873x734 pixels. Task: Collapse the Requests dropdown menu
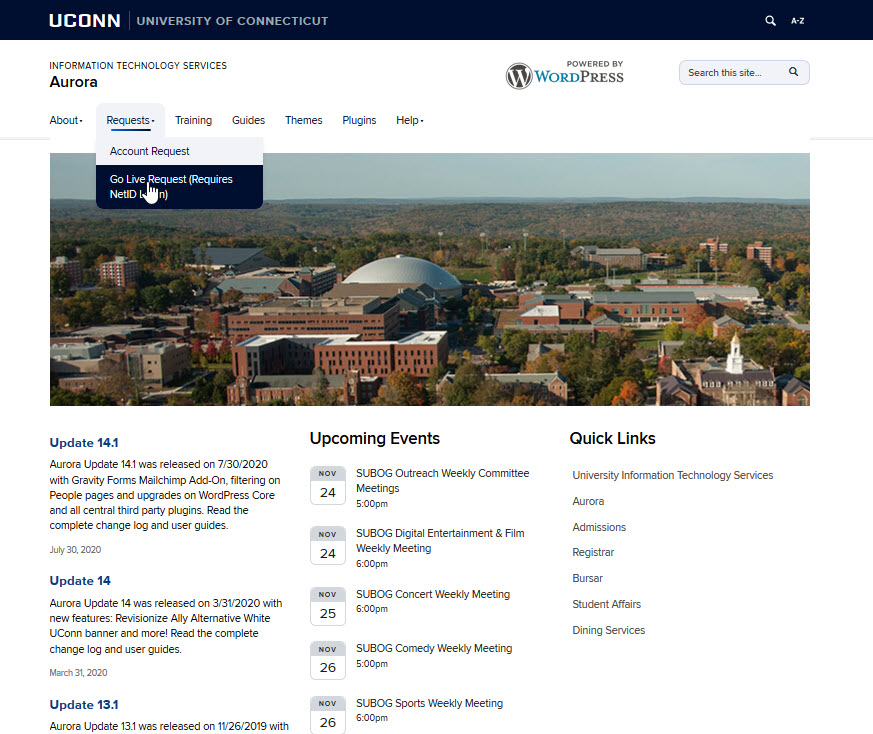coord(130,120)
